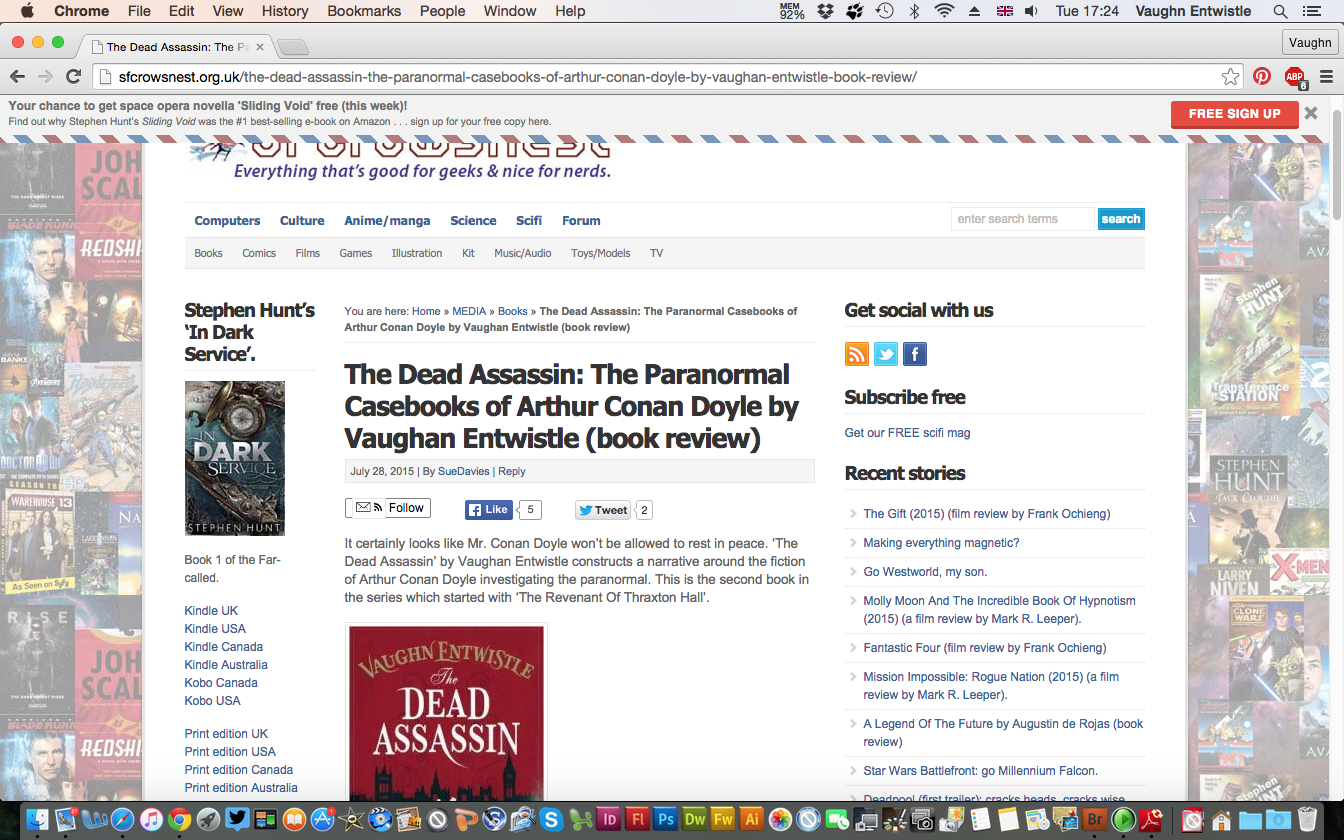The width and height of the screenshot is (1344, 840).
Task: Click the Time Machine menu bar icon
Action: 884,11
